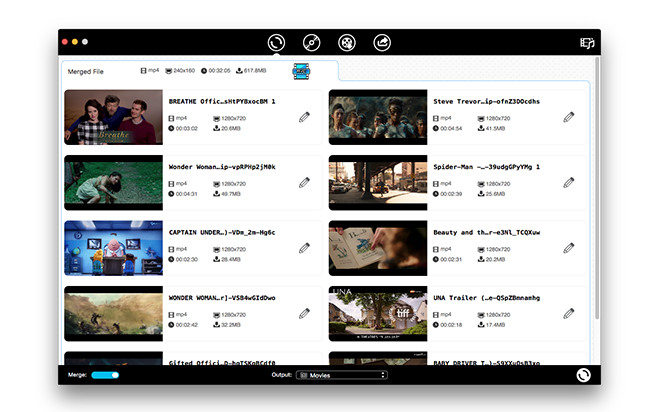Click the title UNA Trailer (..e-QSpZBmnamhg
The image size is (658, 412).
tap(486, 298)
